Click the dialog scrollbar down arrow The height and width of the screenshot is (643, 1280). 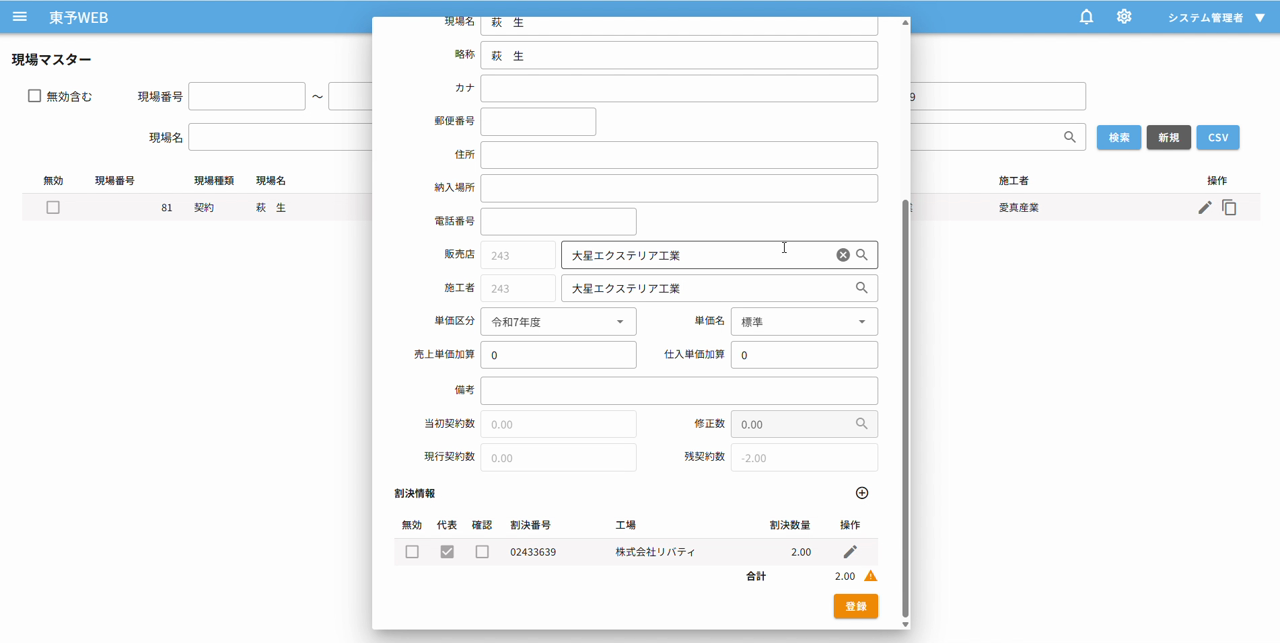(906, 624)
